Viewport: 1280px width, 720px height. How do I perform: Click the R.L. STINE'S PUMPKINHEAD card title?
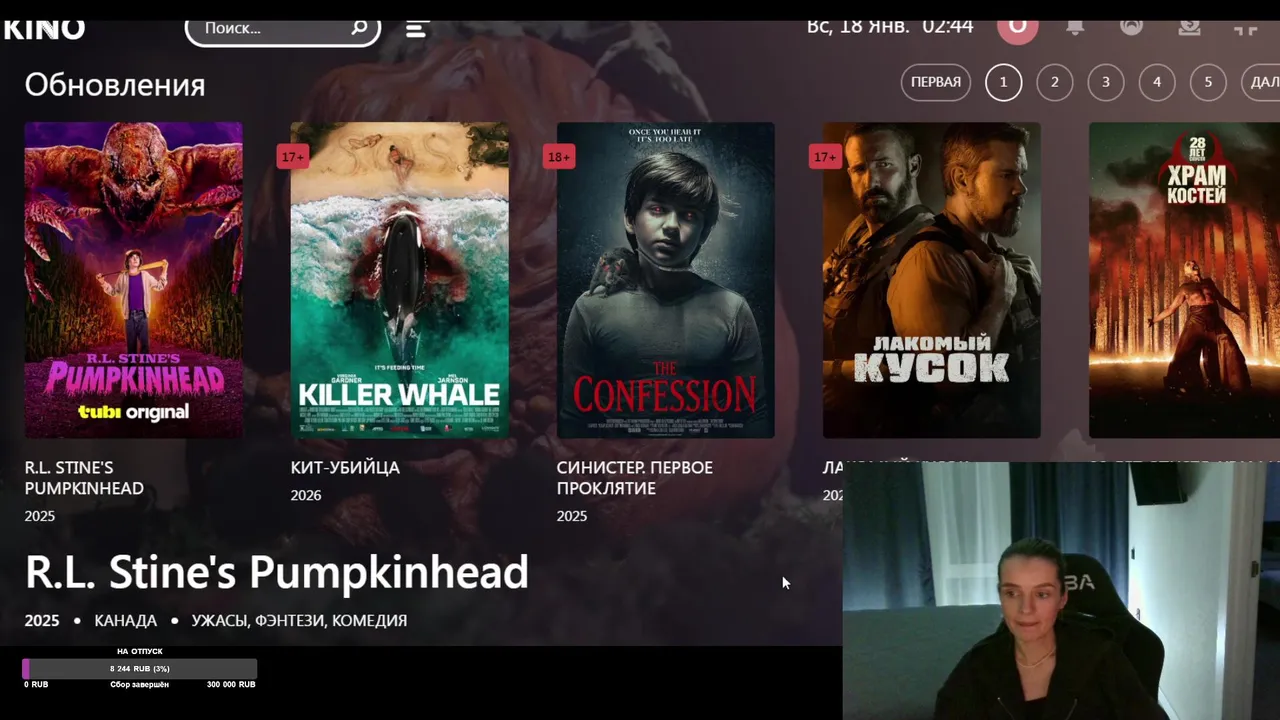[84, 478]
